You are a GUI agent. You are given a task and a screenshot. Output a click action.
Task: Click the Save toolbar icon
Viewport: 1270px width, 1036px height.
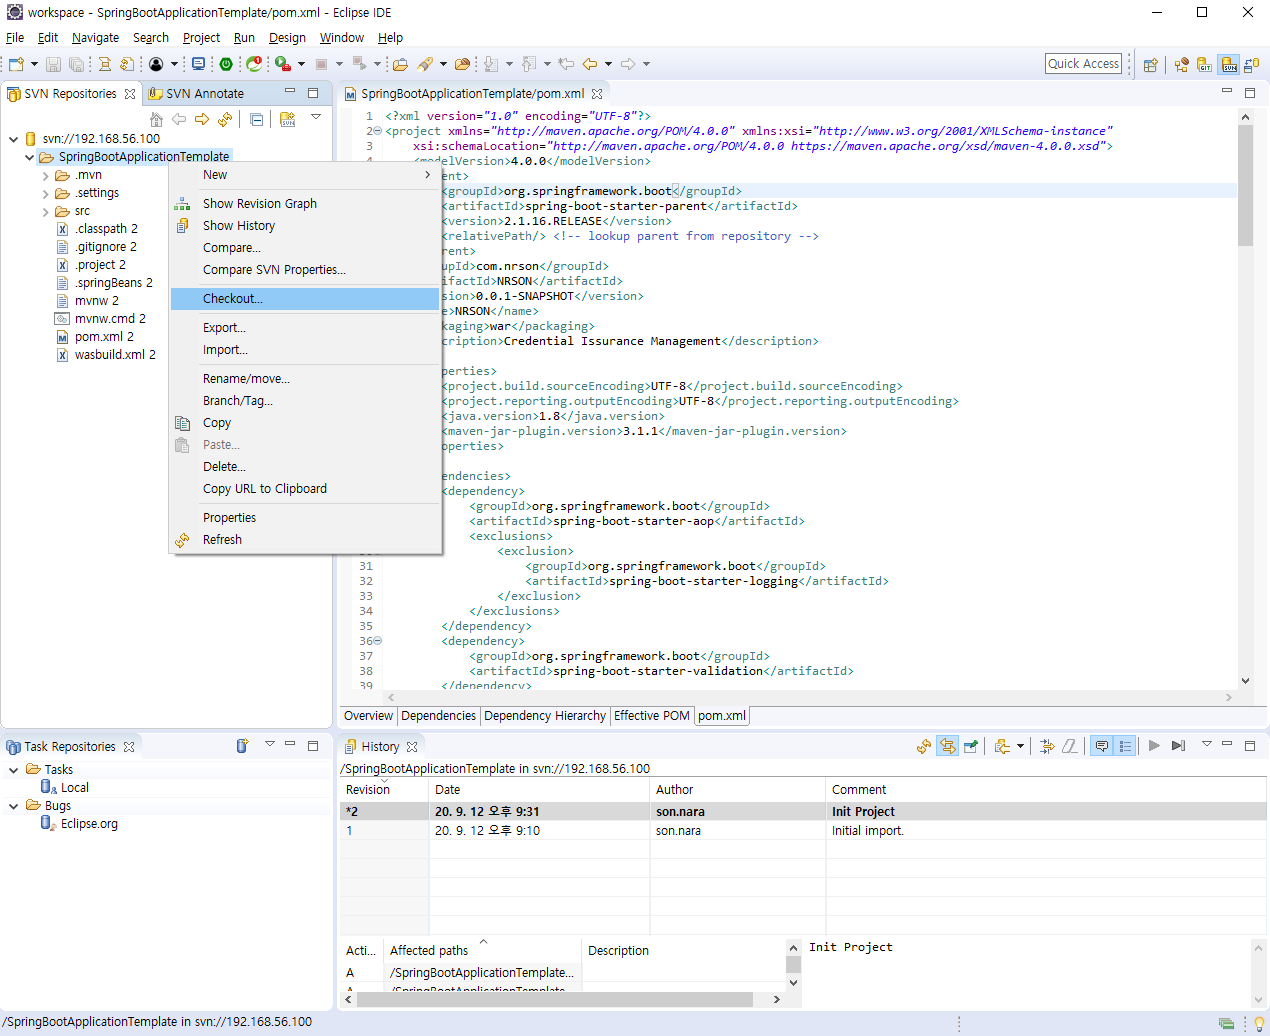(54, 64)
